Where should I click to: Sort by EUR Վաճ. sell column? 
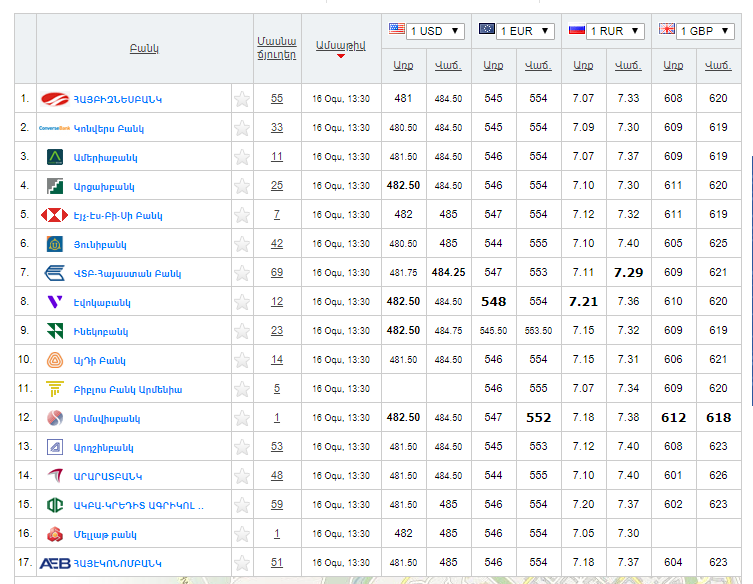[x=538, y=66]
